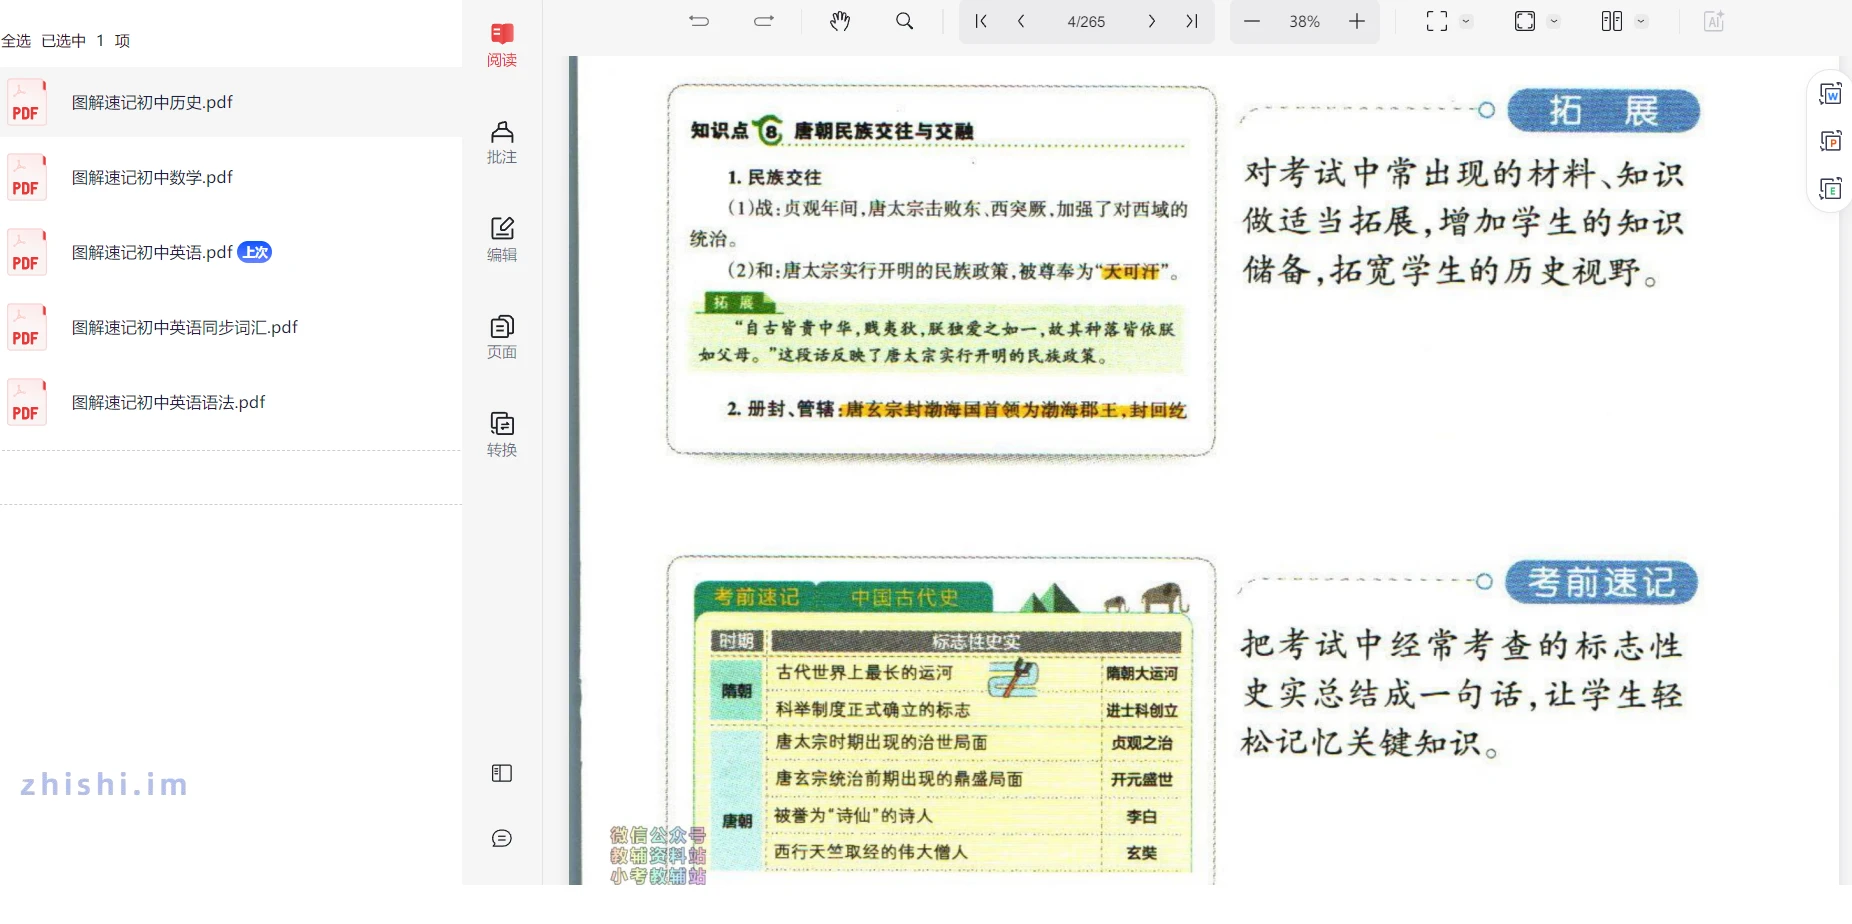Zoom out with the minus button

tap(1252, 21)
